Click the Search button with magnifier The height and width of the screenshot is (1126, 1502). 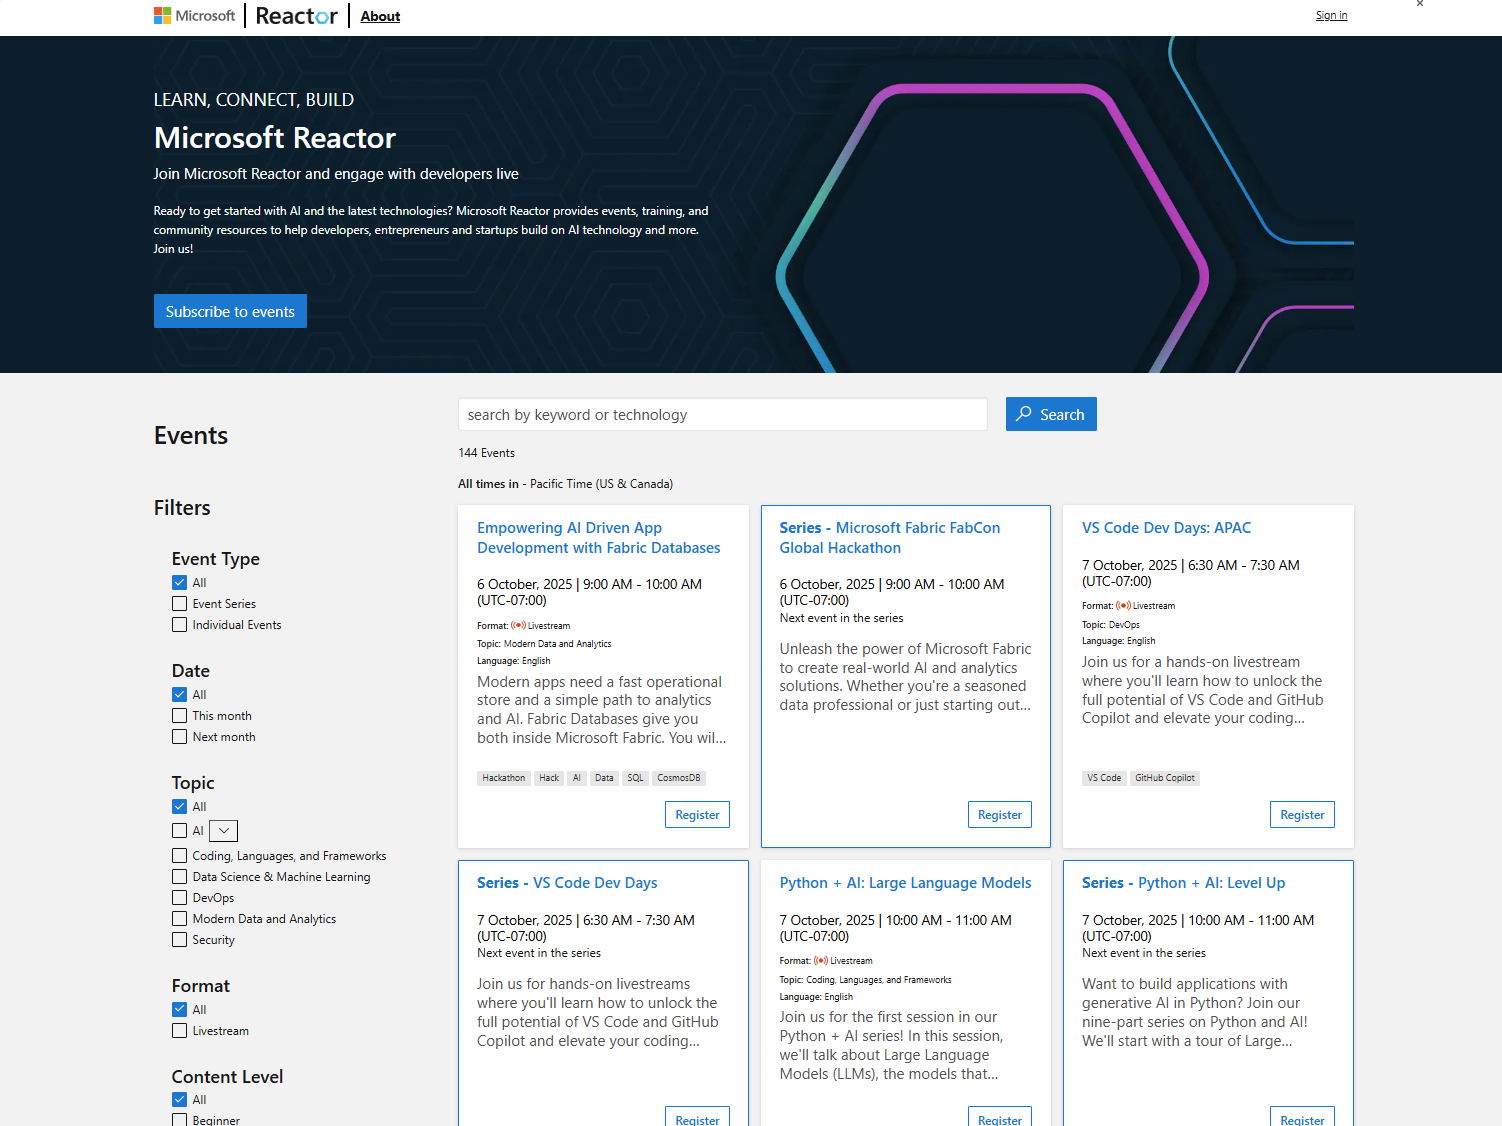1050,414
